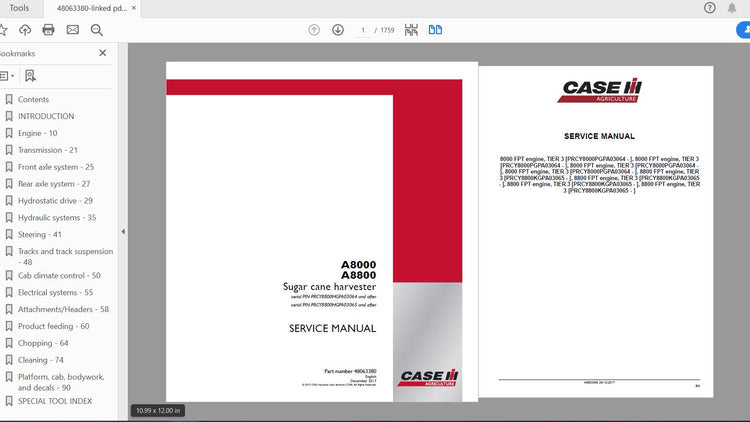This screenshot has width=750, height=422.
Task: Open Cab climate control - 50 bookmark
Action: coord(59,276)
